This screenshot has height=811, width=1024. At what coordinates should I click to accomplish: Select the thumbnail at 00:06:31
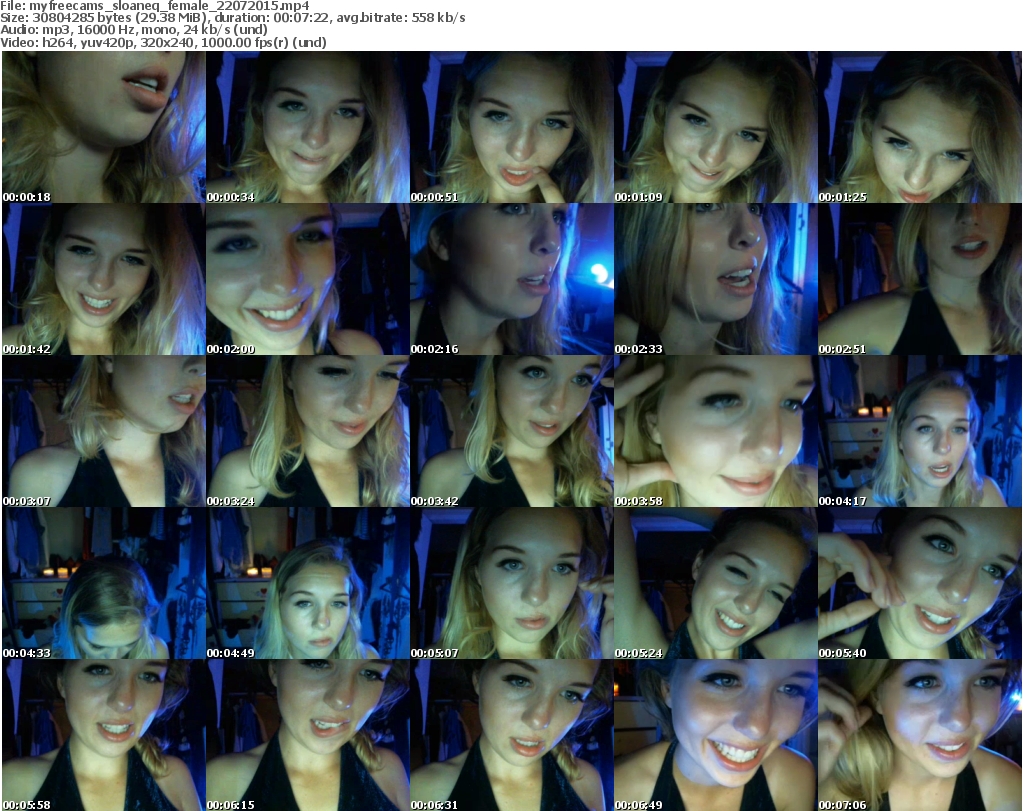click(512, 735)
